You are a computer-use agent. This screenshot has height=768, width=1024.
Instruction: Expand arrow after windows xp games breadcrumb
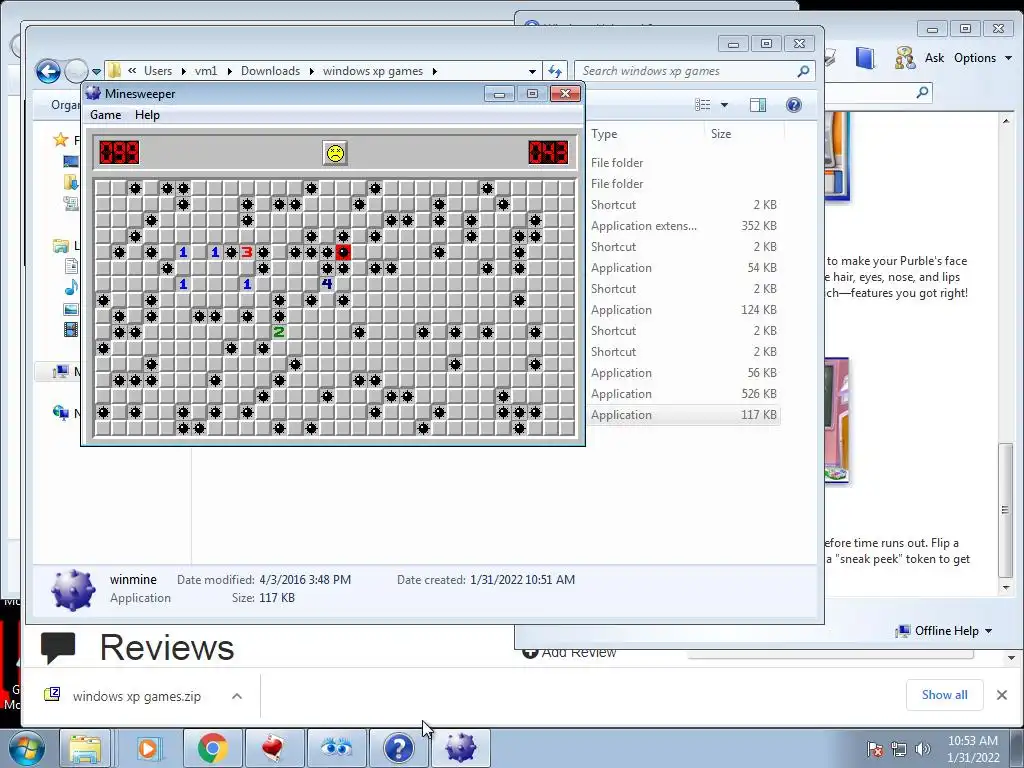(435, 71)
